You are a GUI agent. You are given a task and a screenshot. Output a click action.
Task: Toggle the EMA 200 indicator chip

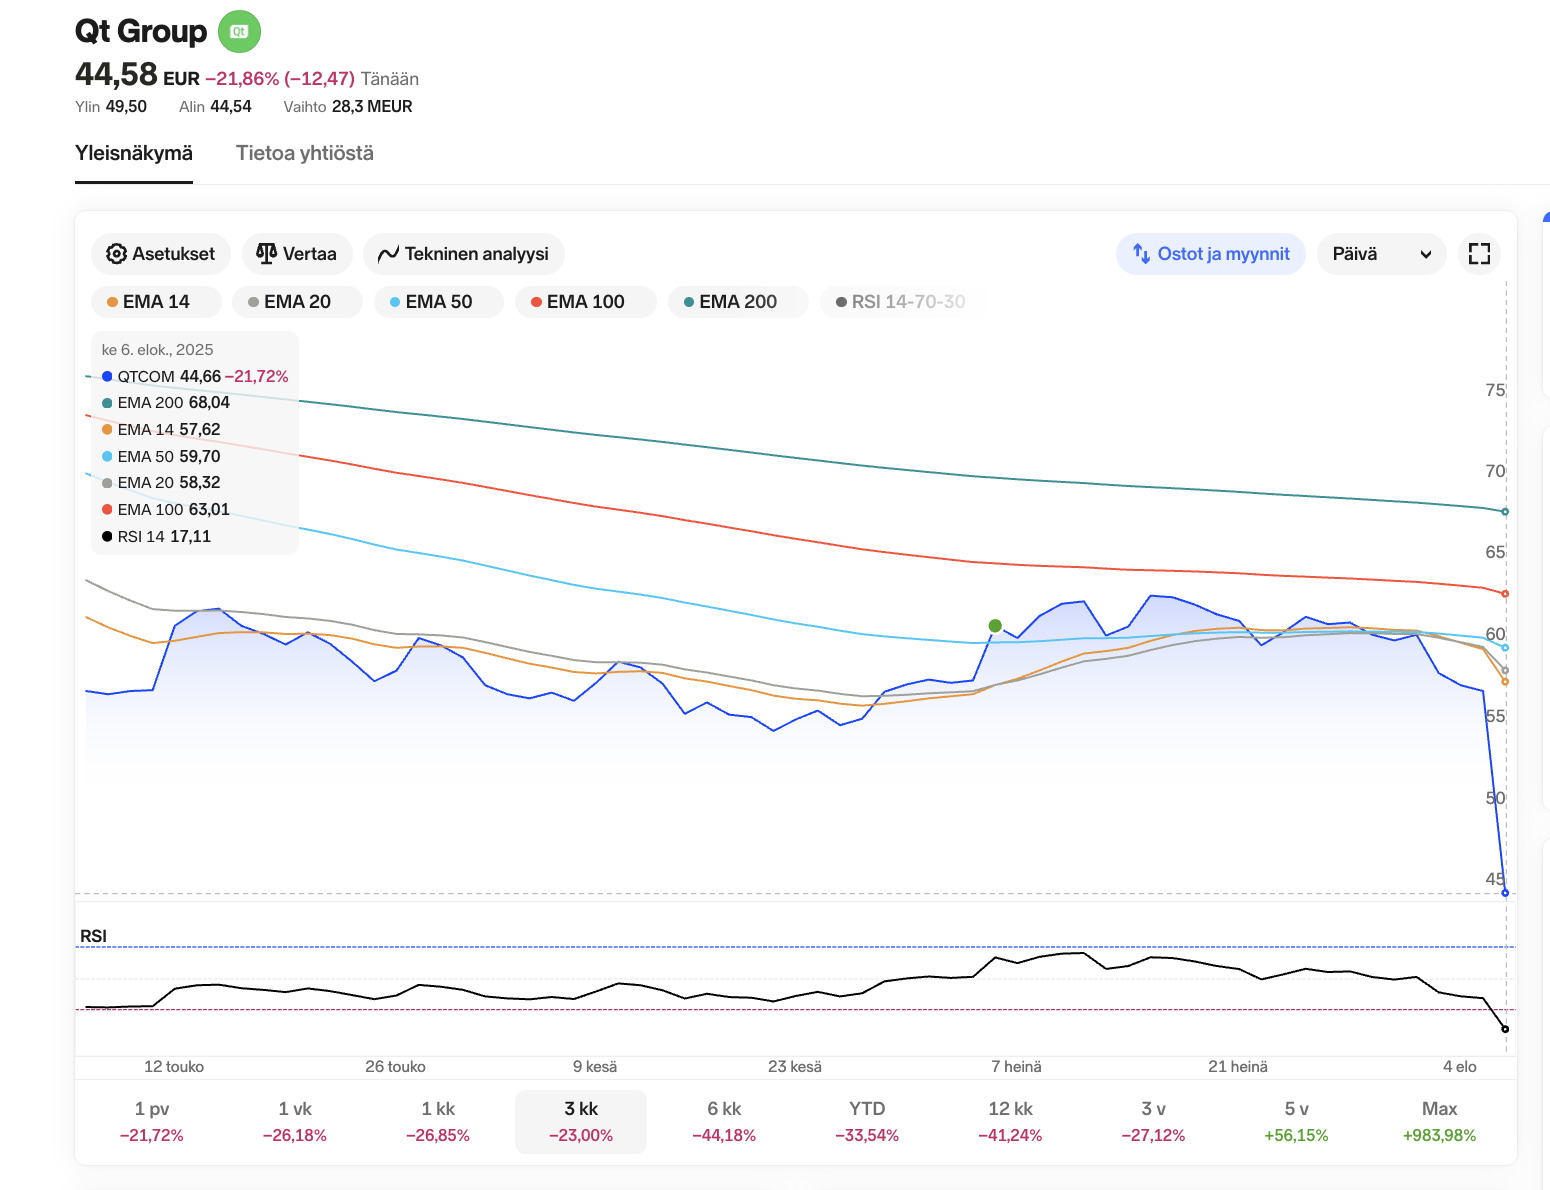click(x=737, y=302)
